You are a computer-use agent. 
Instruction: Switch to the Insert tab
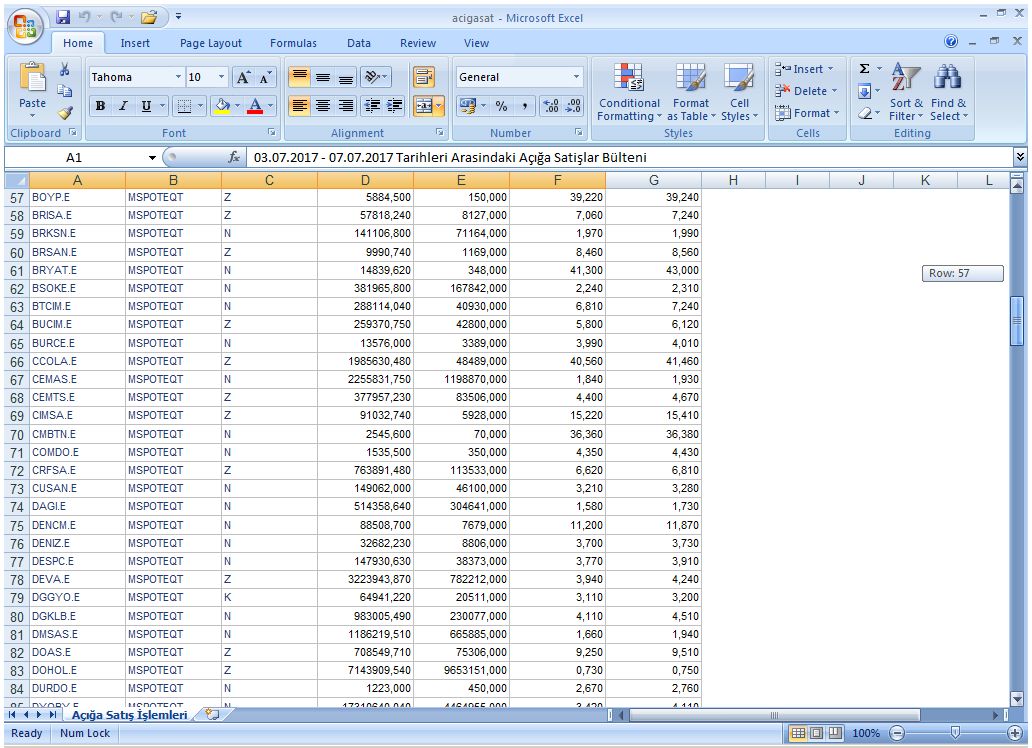(x=135, y=43)
